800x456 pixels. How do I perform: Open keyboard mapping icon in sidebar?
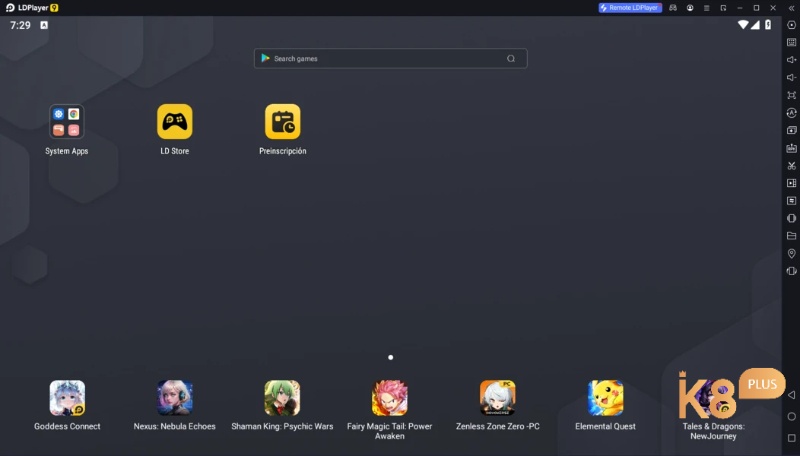tap(791, 42)
